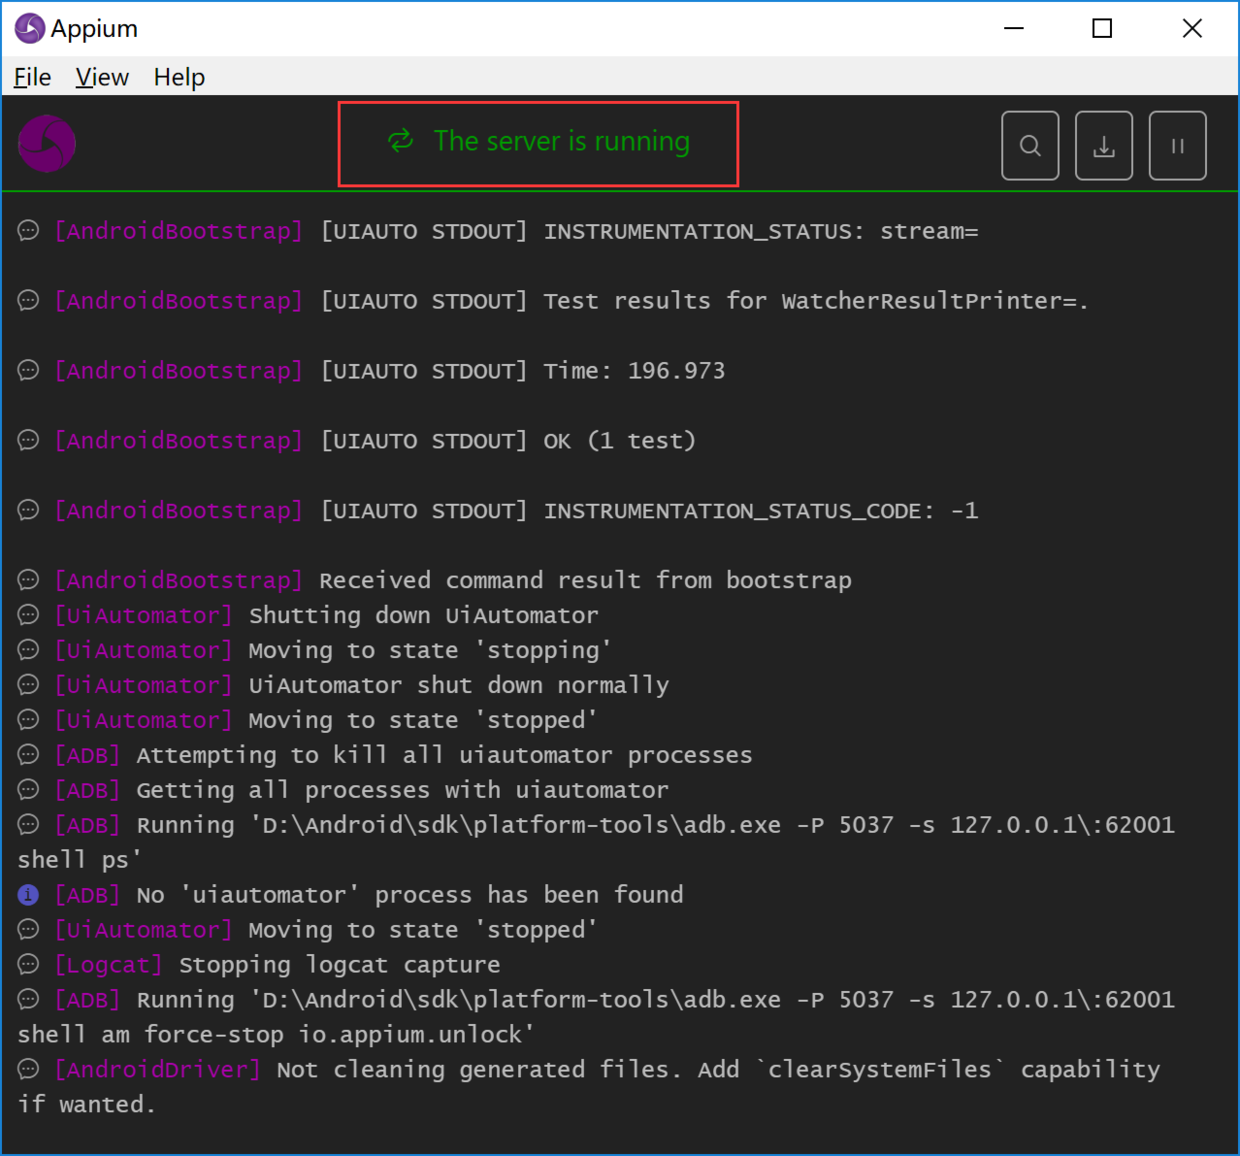Click the purple Appium logo in the toolbar
Image resolution: width=1240 pixels, height=1156 pixels.
pyautogui.click(x=47, y=144)
